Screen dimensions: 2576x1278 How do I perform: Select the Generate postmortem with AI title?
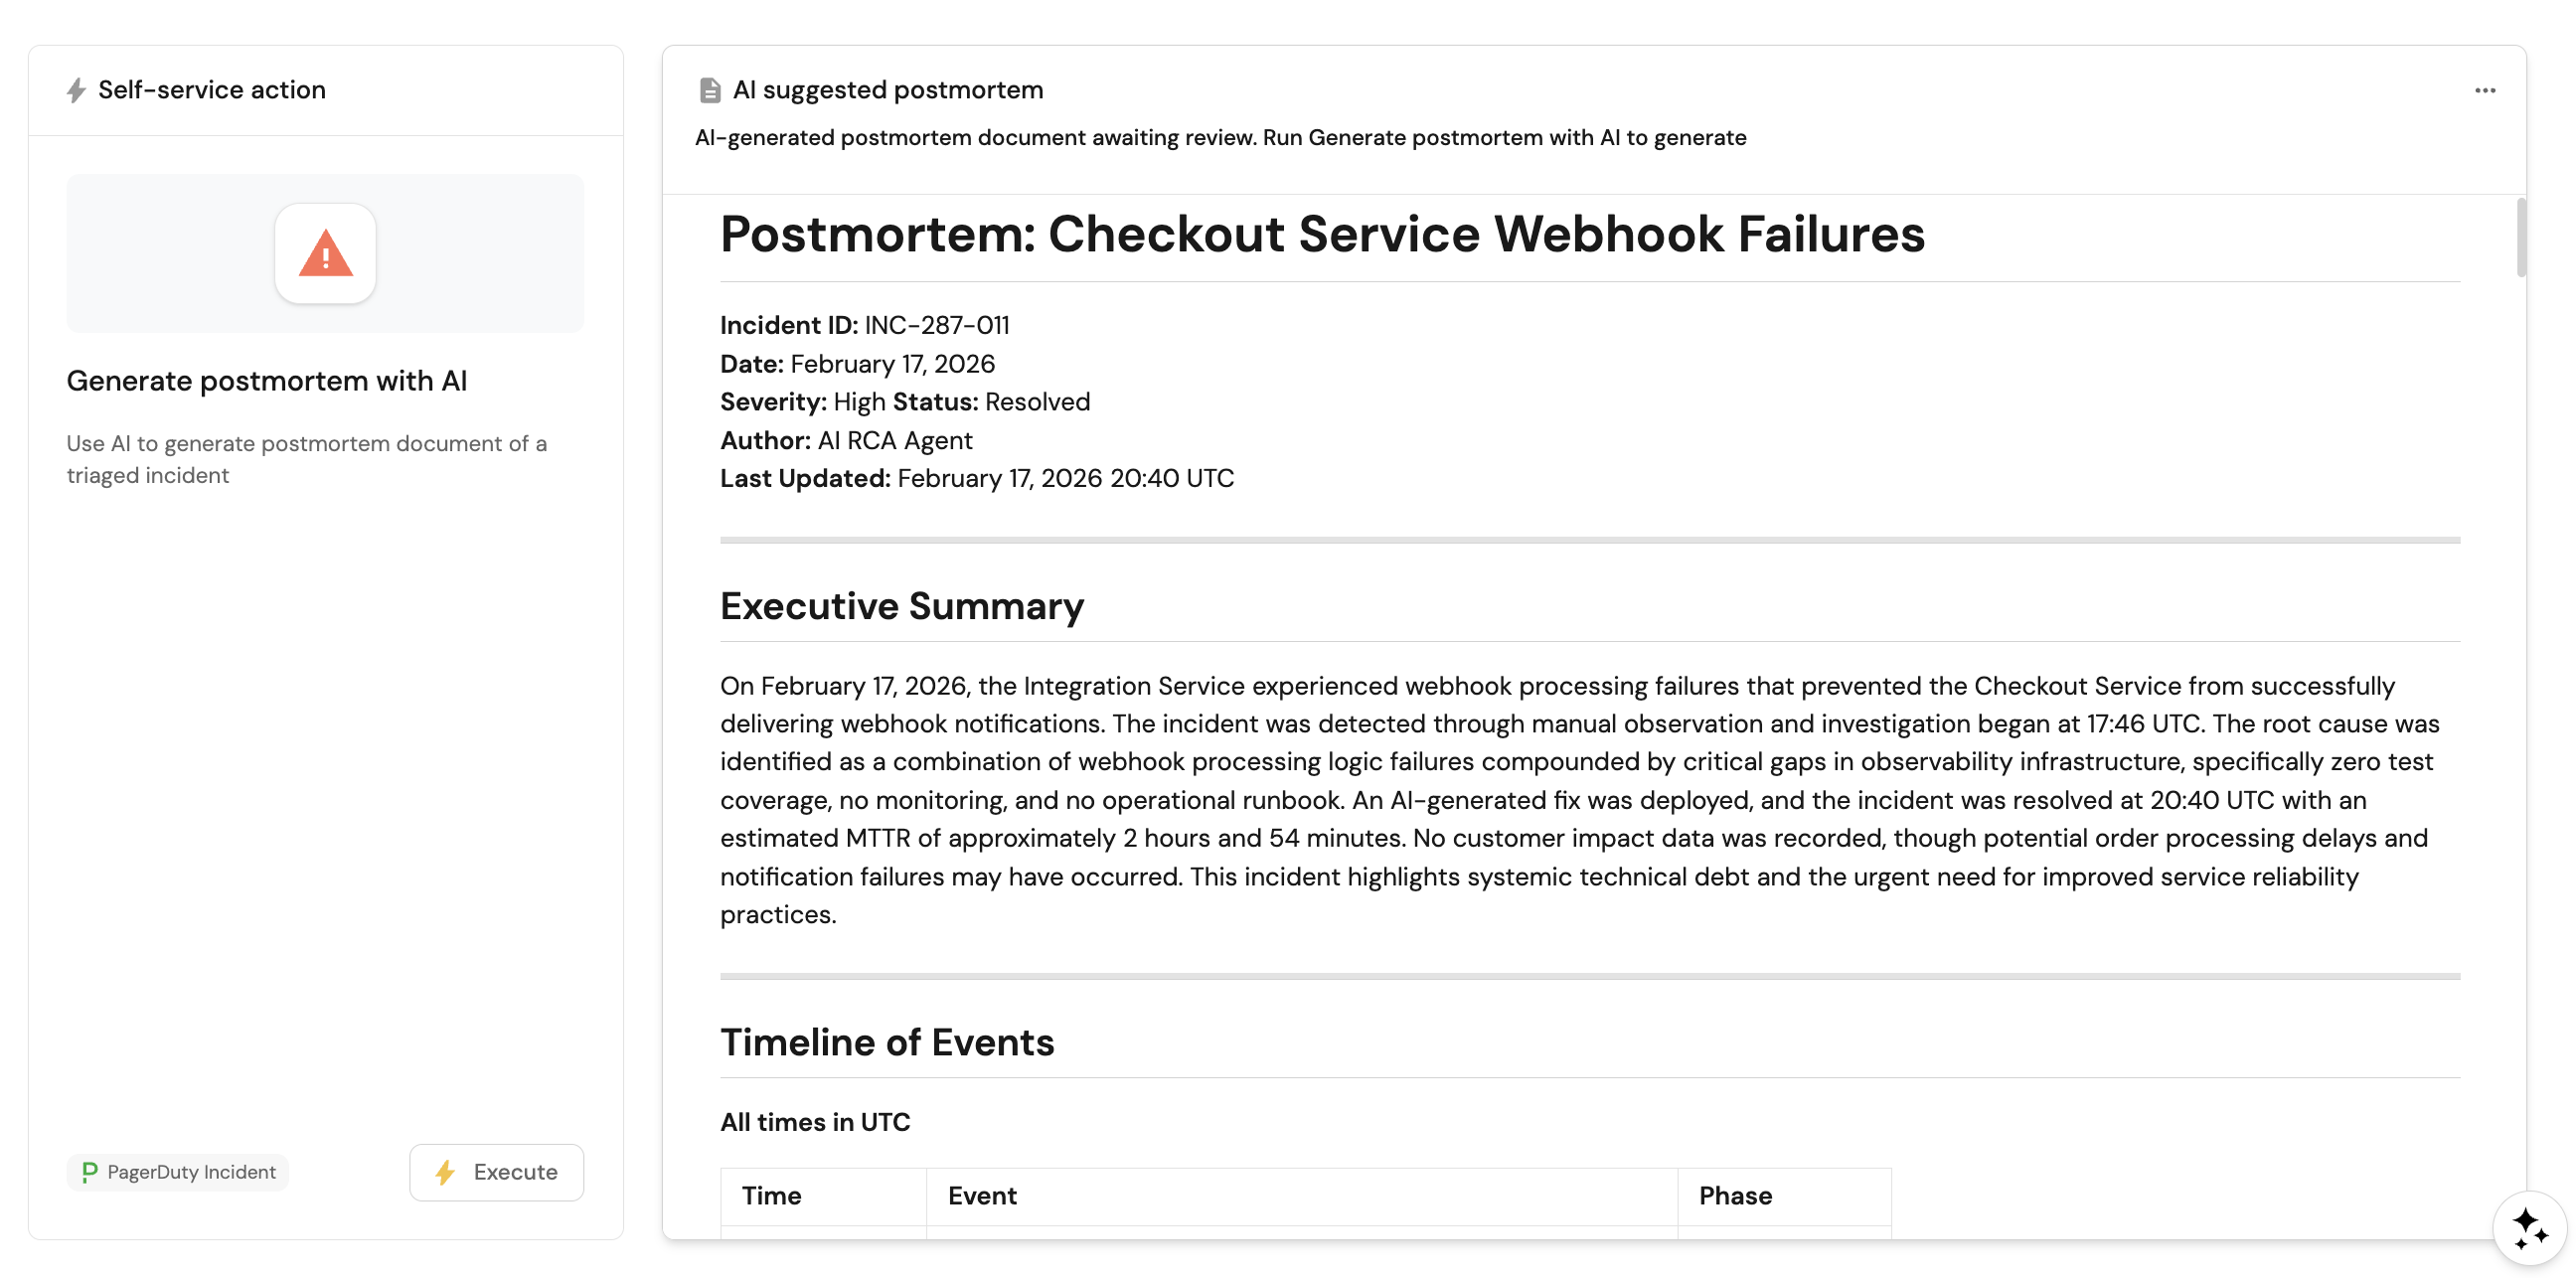(x=266, y=381)
